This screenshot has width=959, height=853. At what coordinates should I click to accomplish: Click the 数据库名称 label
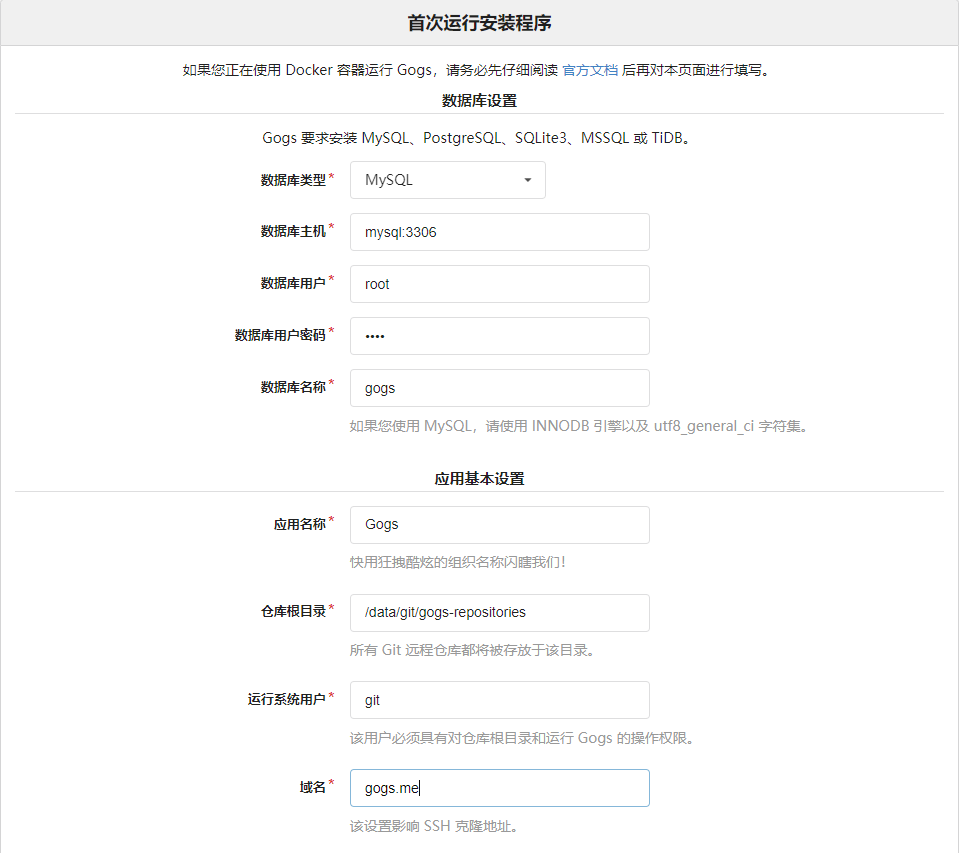tap(293, 387)
